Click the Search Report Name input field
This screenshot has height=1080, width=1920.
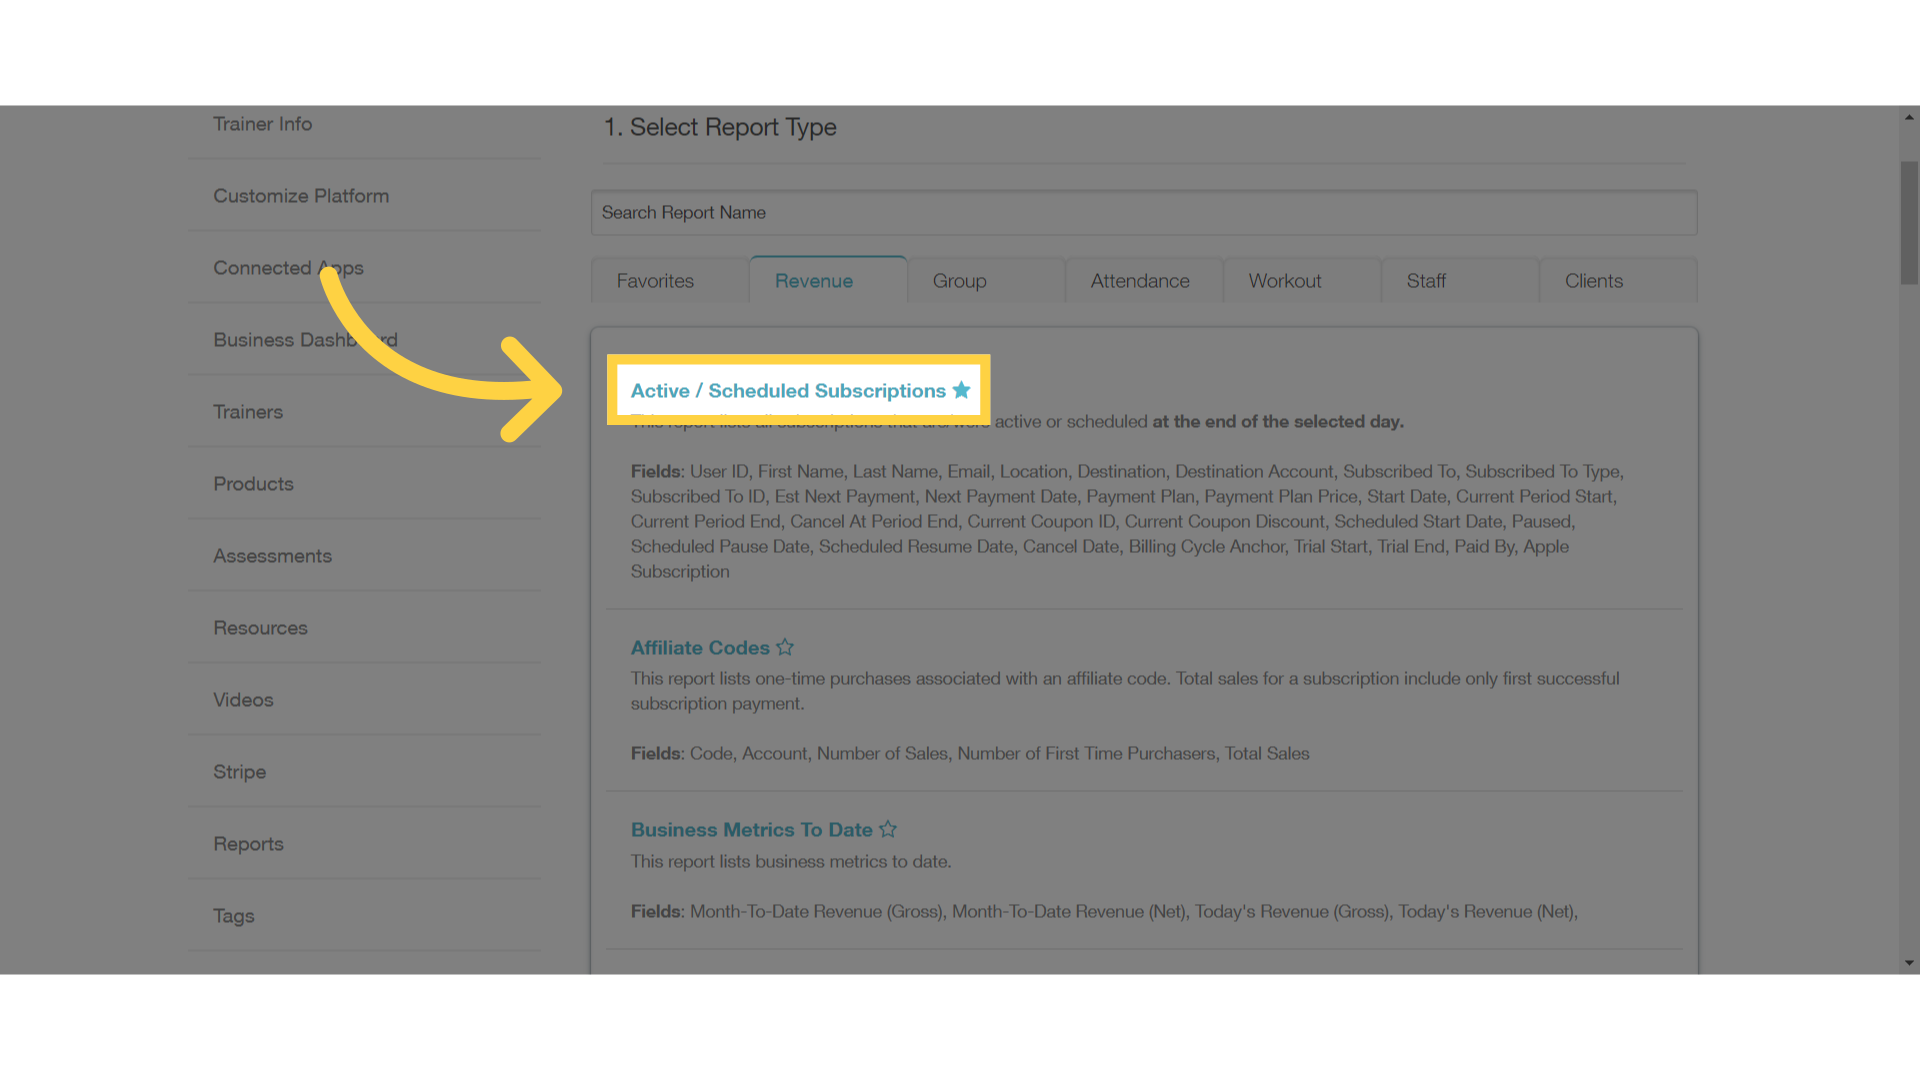1143,212
